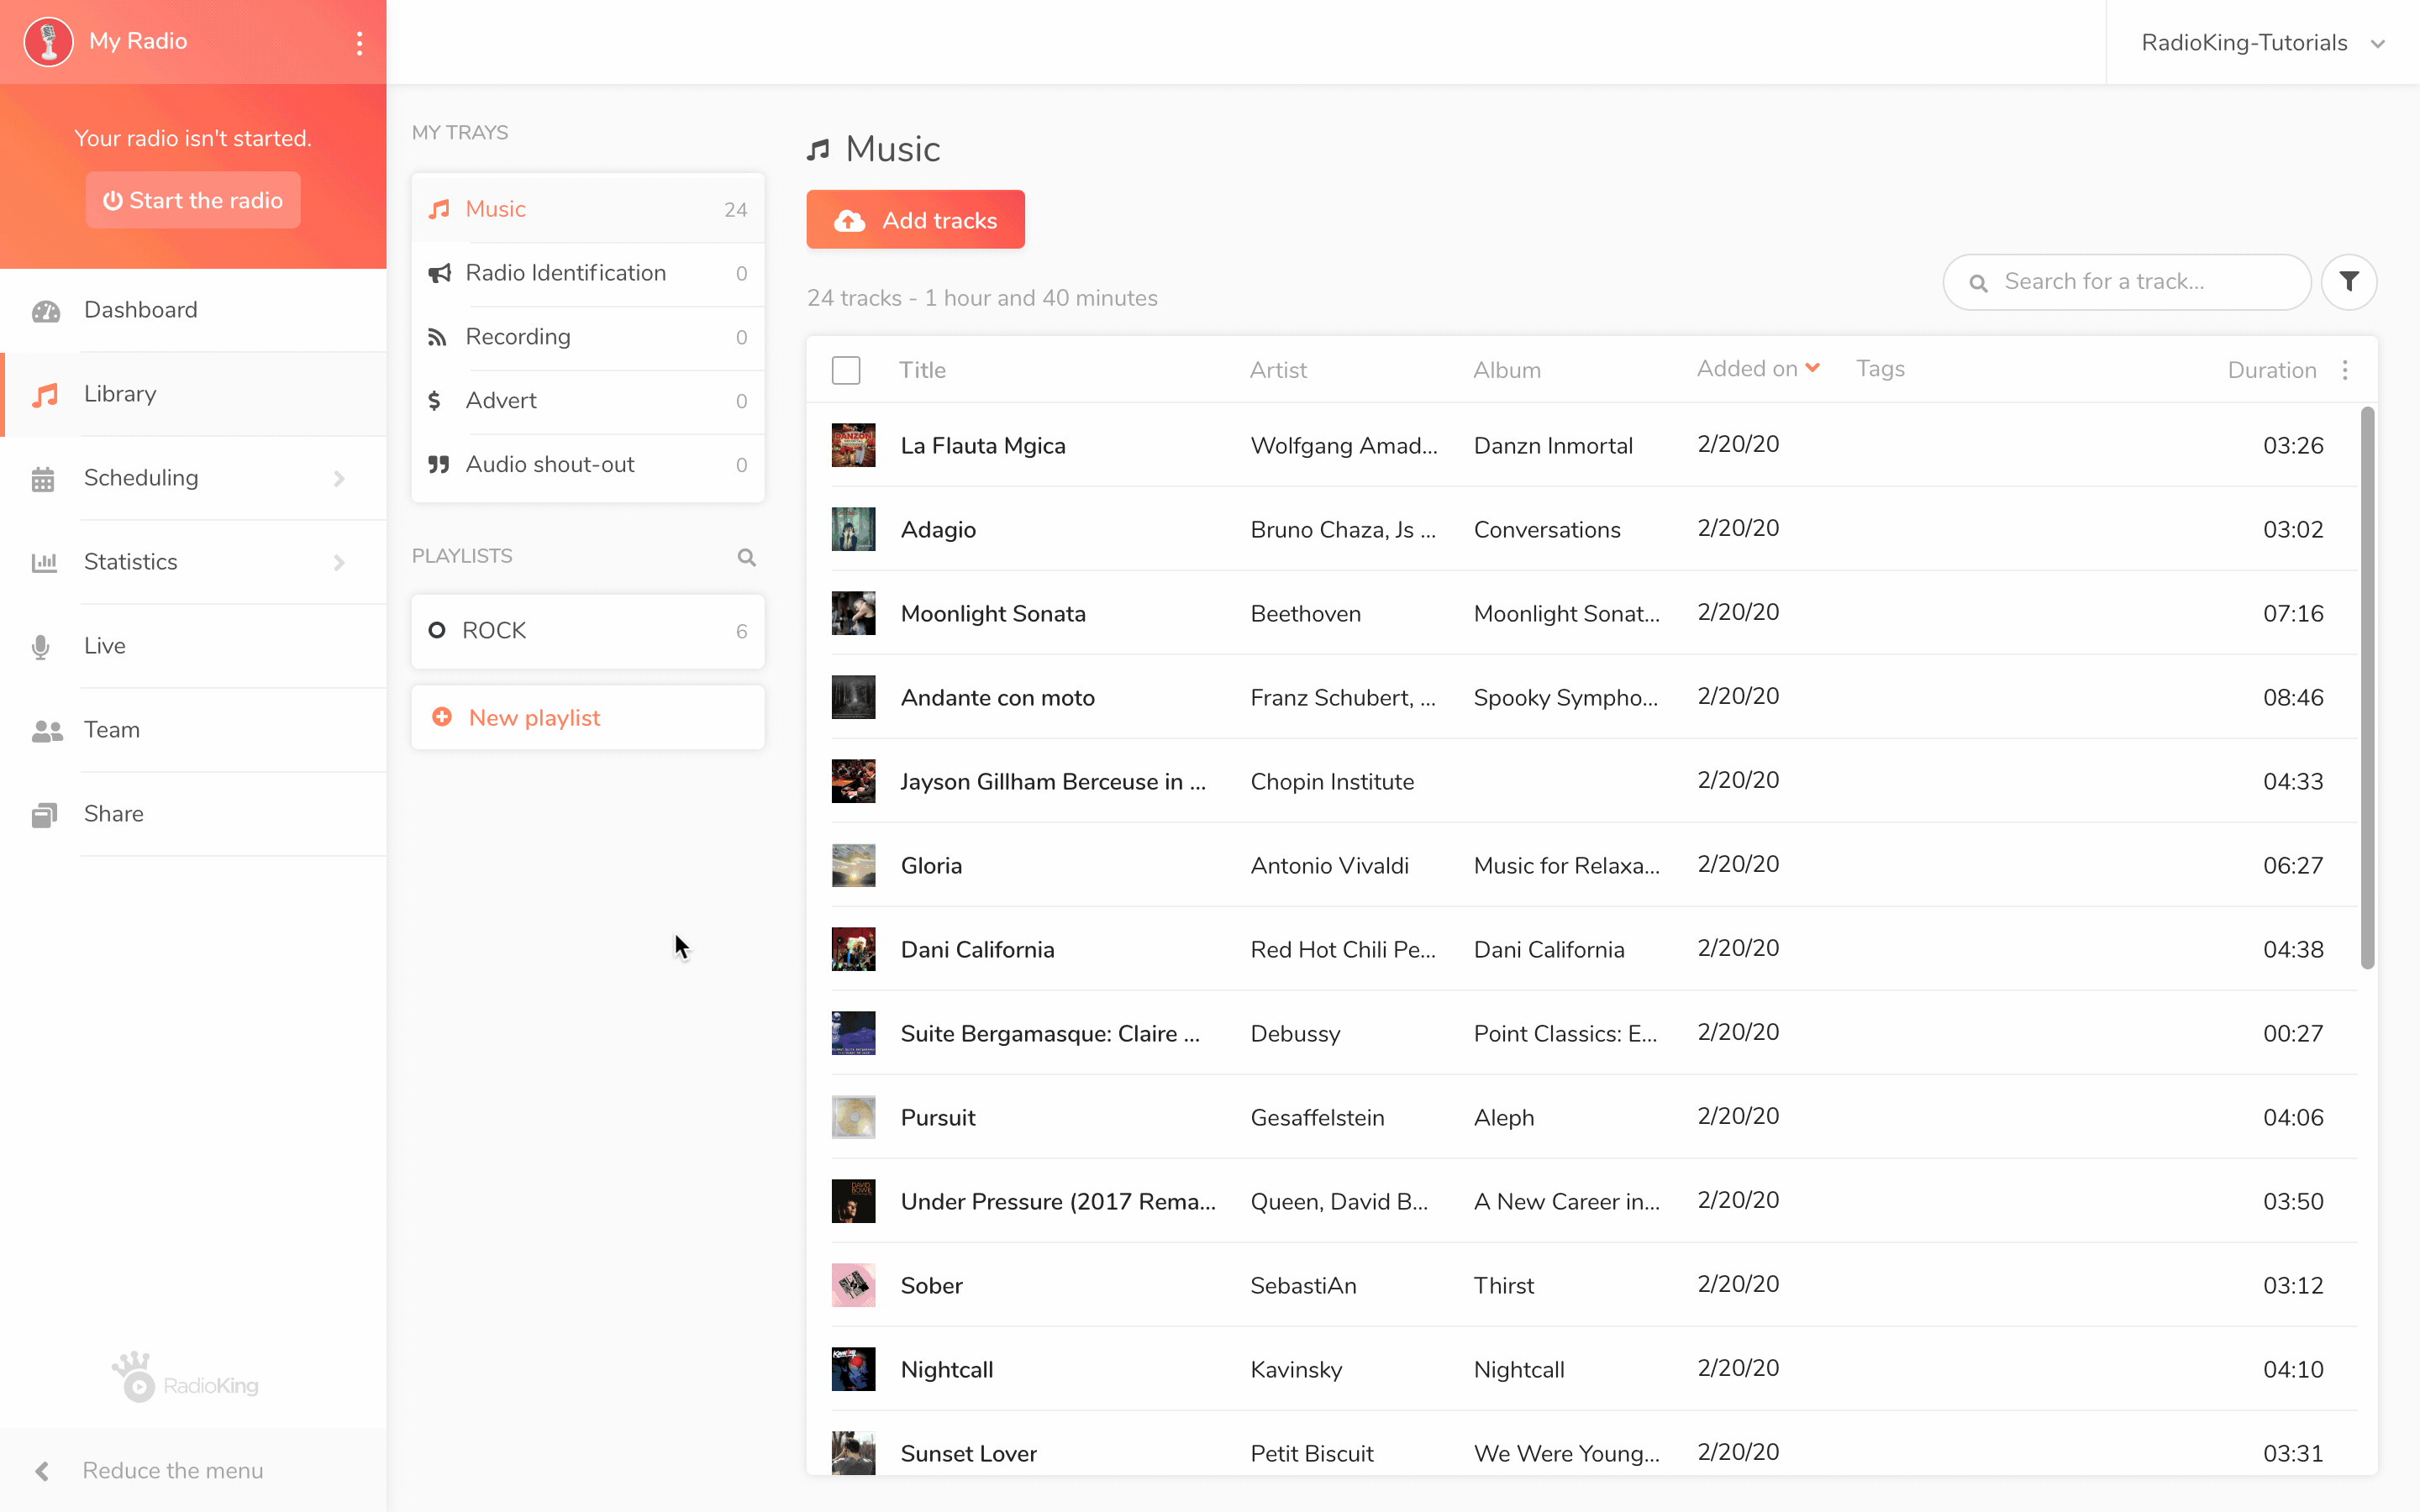This screenshot has height=1512, width=2420.
Task: Open Live from the sidebar microphone icon
Action: tap(41, 646)
